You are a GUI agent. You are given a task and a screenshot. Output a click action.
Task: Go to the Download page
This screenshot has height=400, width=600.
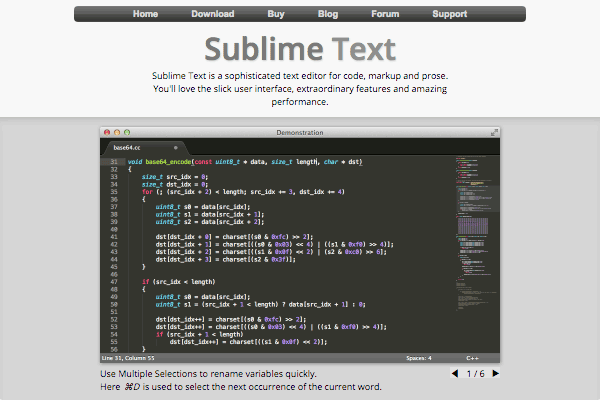tap(213, 14)
